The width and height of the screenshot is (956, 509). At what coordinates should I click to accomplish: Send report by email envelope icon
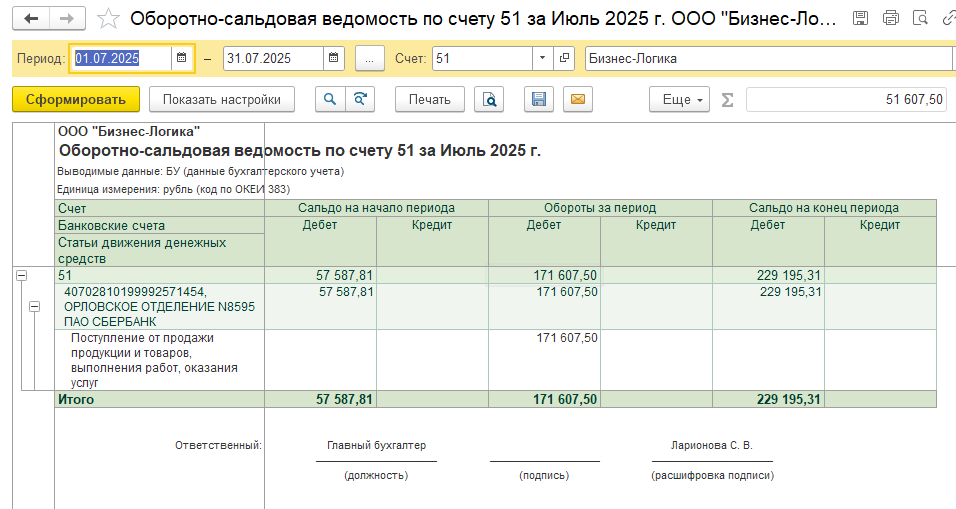point(578,99)
